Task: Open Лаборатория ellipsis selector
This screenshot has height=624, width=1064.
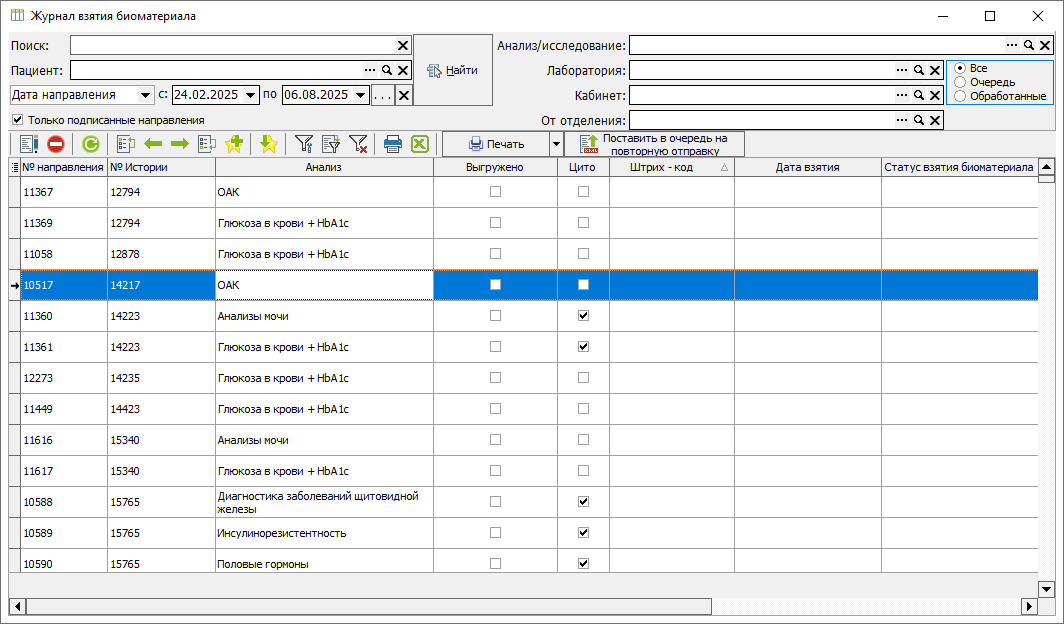Action: (x=902, y=70)
